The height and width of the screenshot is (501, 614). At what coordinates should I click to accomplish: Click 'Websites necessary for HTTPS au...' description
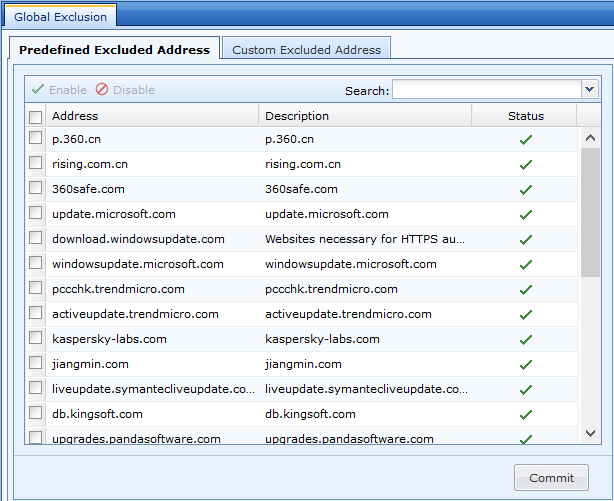[365, 239]
